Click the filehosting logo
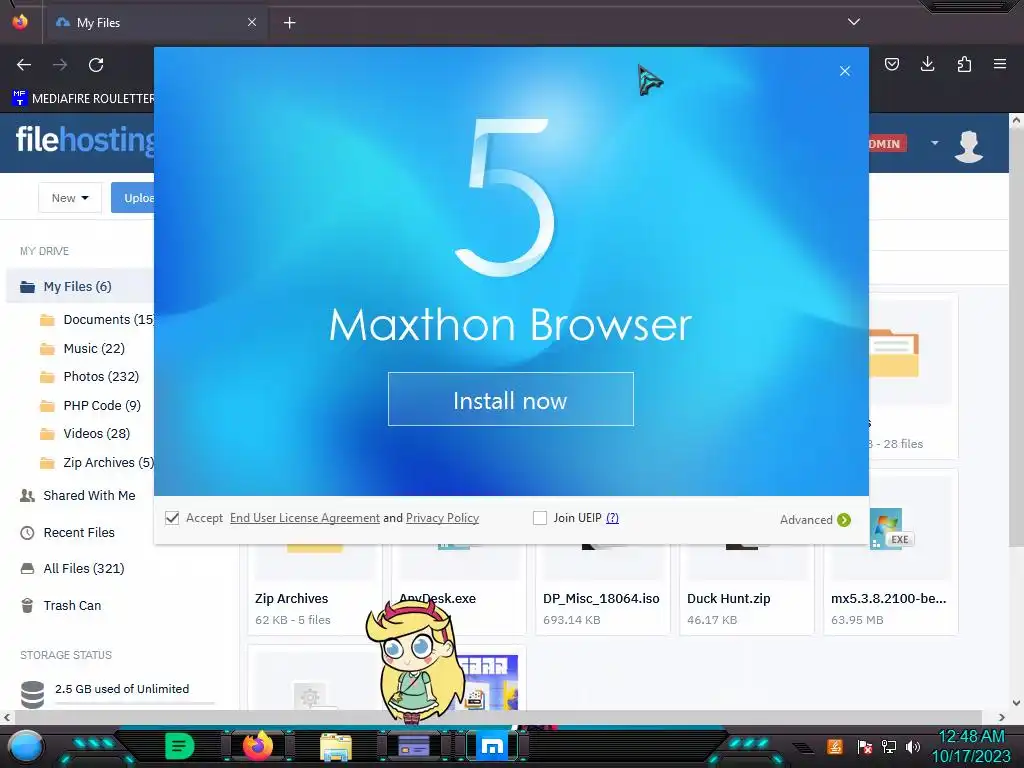Viewport: 1024px width, 768px height. 85,139
